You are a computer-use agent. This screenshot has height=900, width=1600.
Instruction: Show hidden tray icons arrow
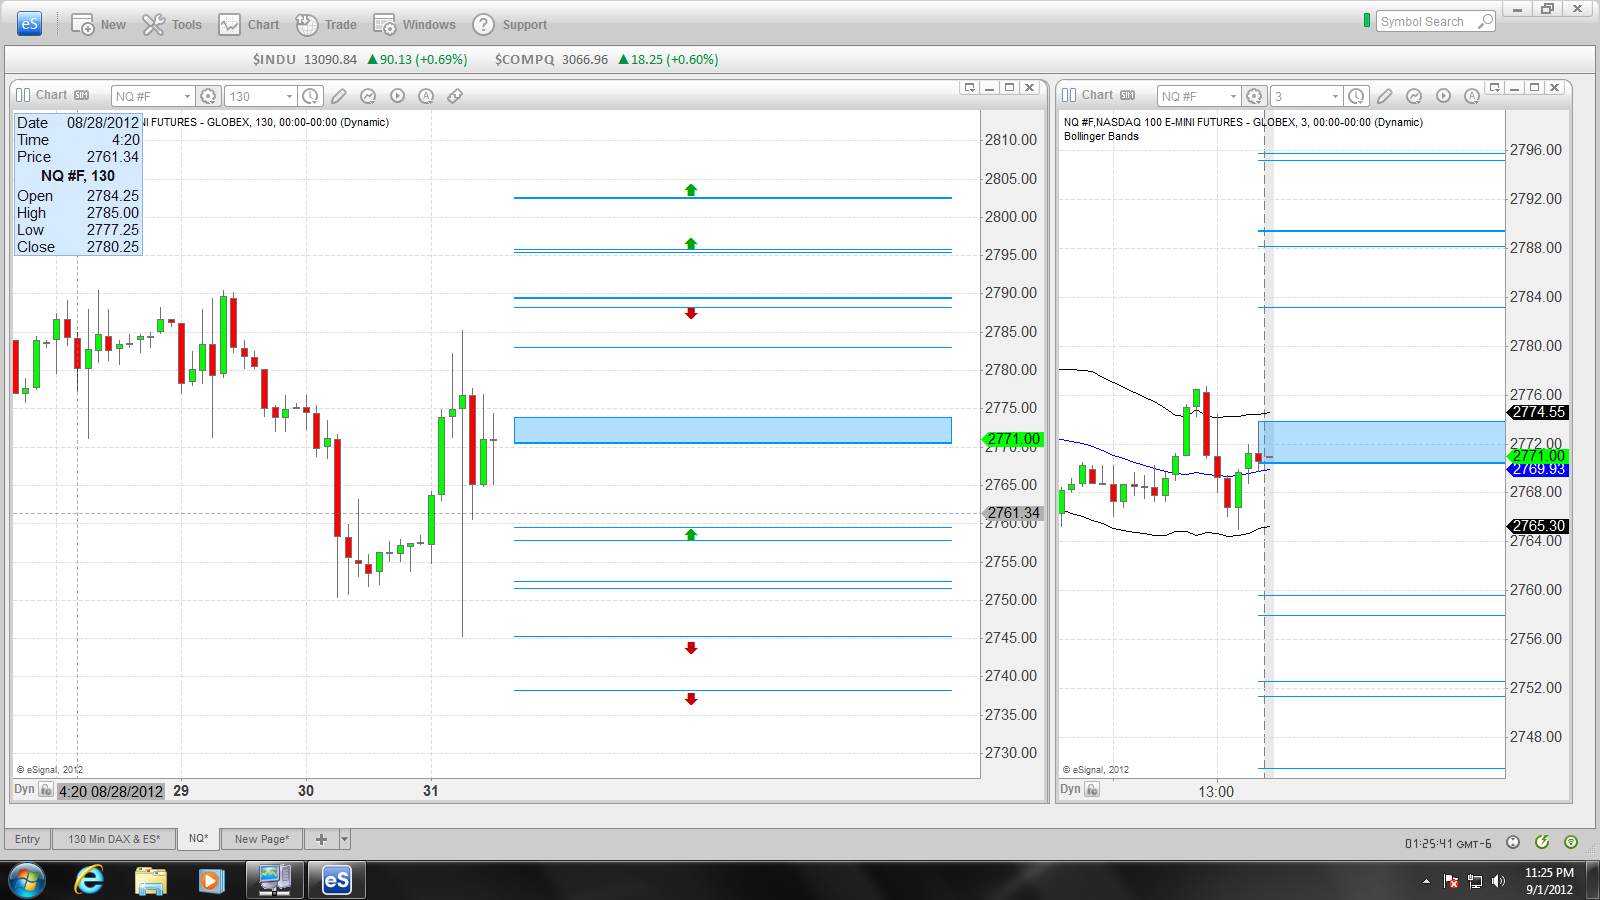click(1426, 881)
